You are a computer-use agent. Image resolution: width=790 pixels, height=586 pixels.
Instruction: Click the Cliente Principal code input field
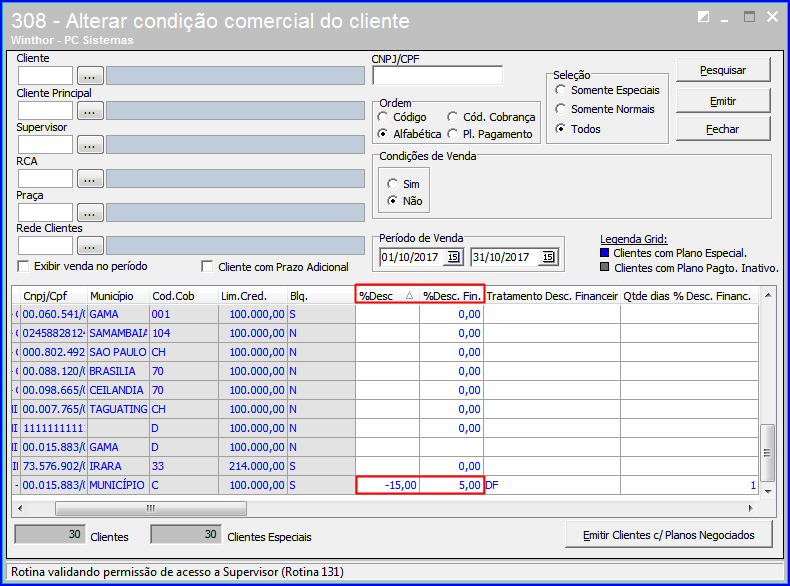[x=45, y=111]
